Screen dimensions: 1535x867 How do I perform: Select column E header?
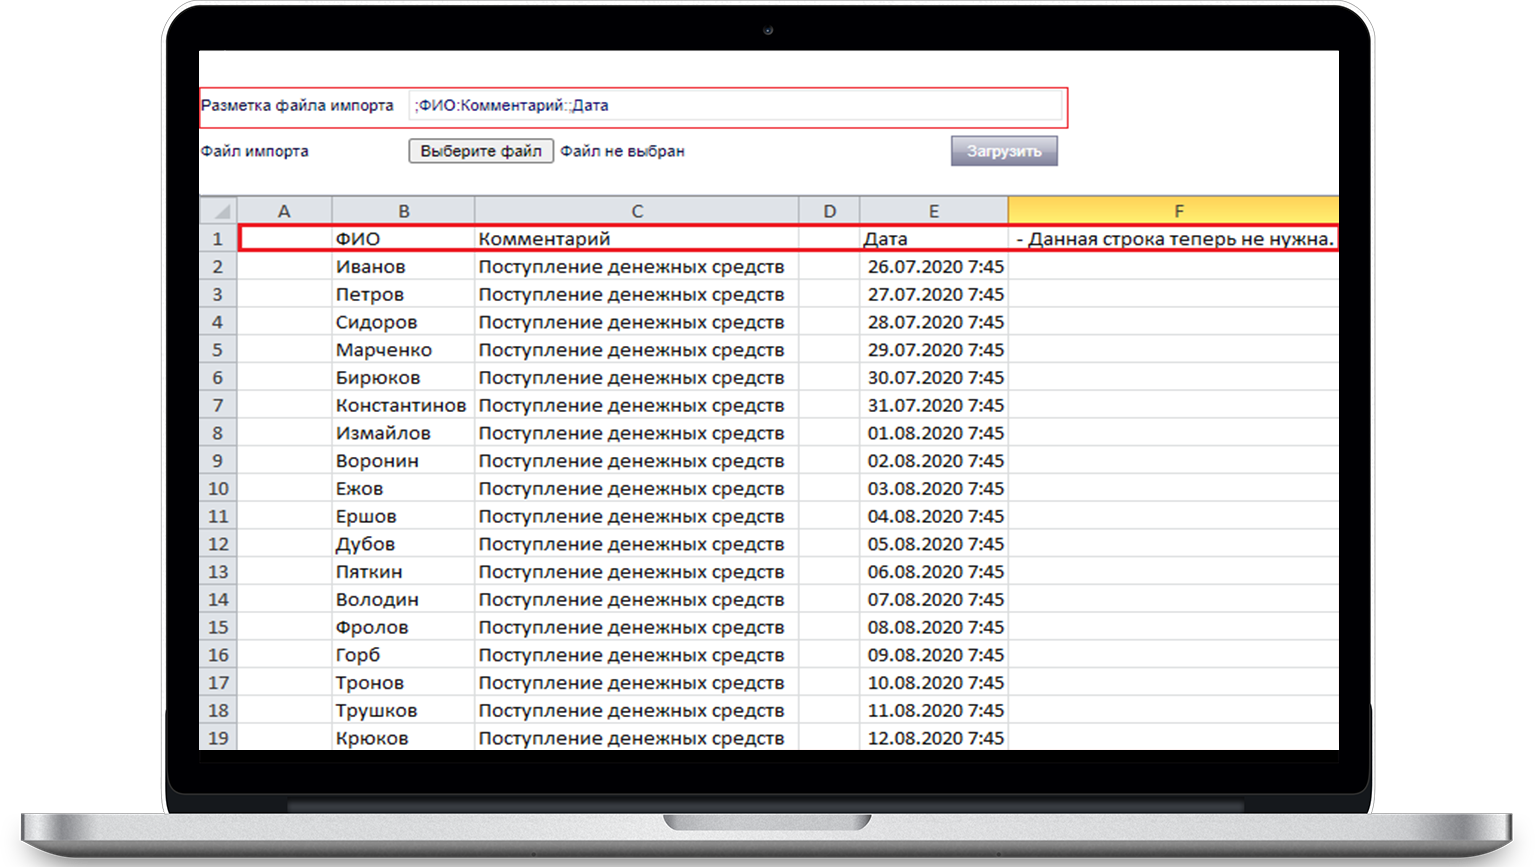(x=933, y=211)
